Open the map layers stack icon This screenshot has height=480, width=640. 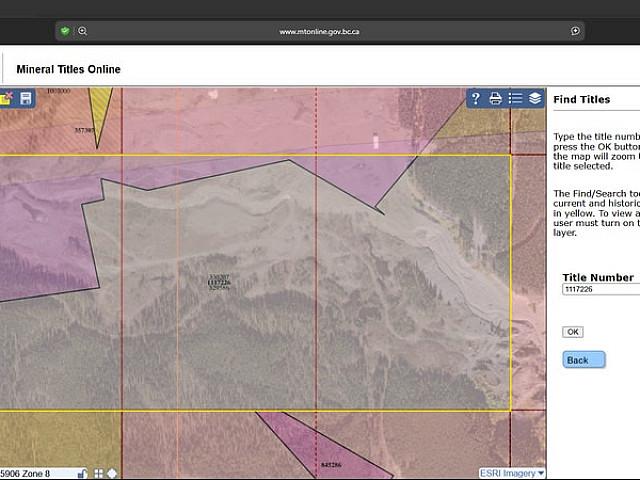coord(535,98)
